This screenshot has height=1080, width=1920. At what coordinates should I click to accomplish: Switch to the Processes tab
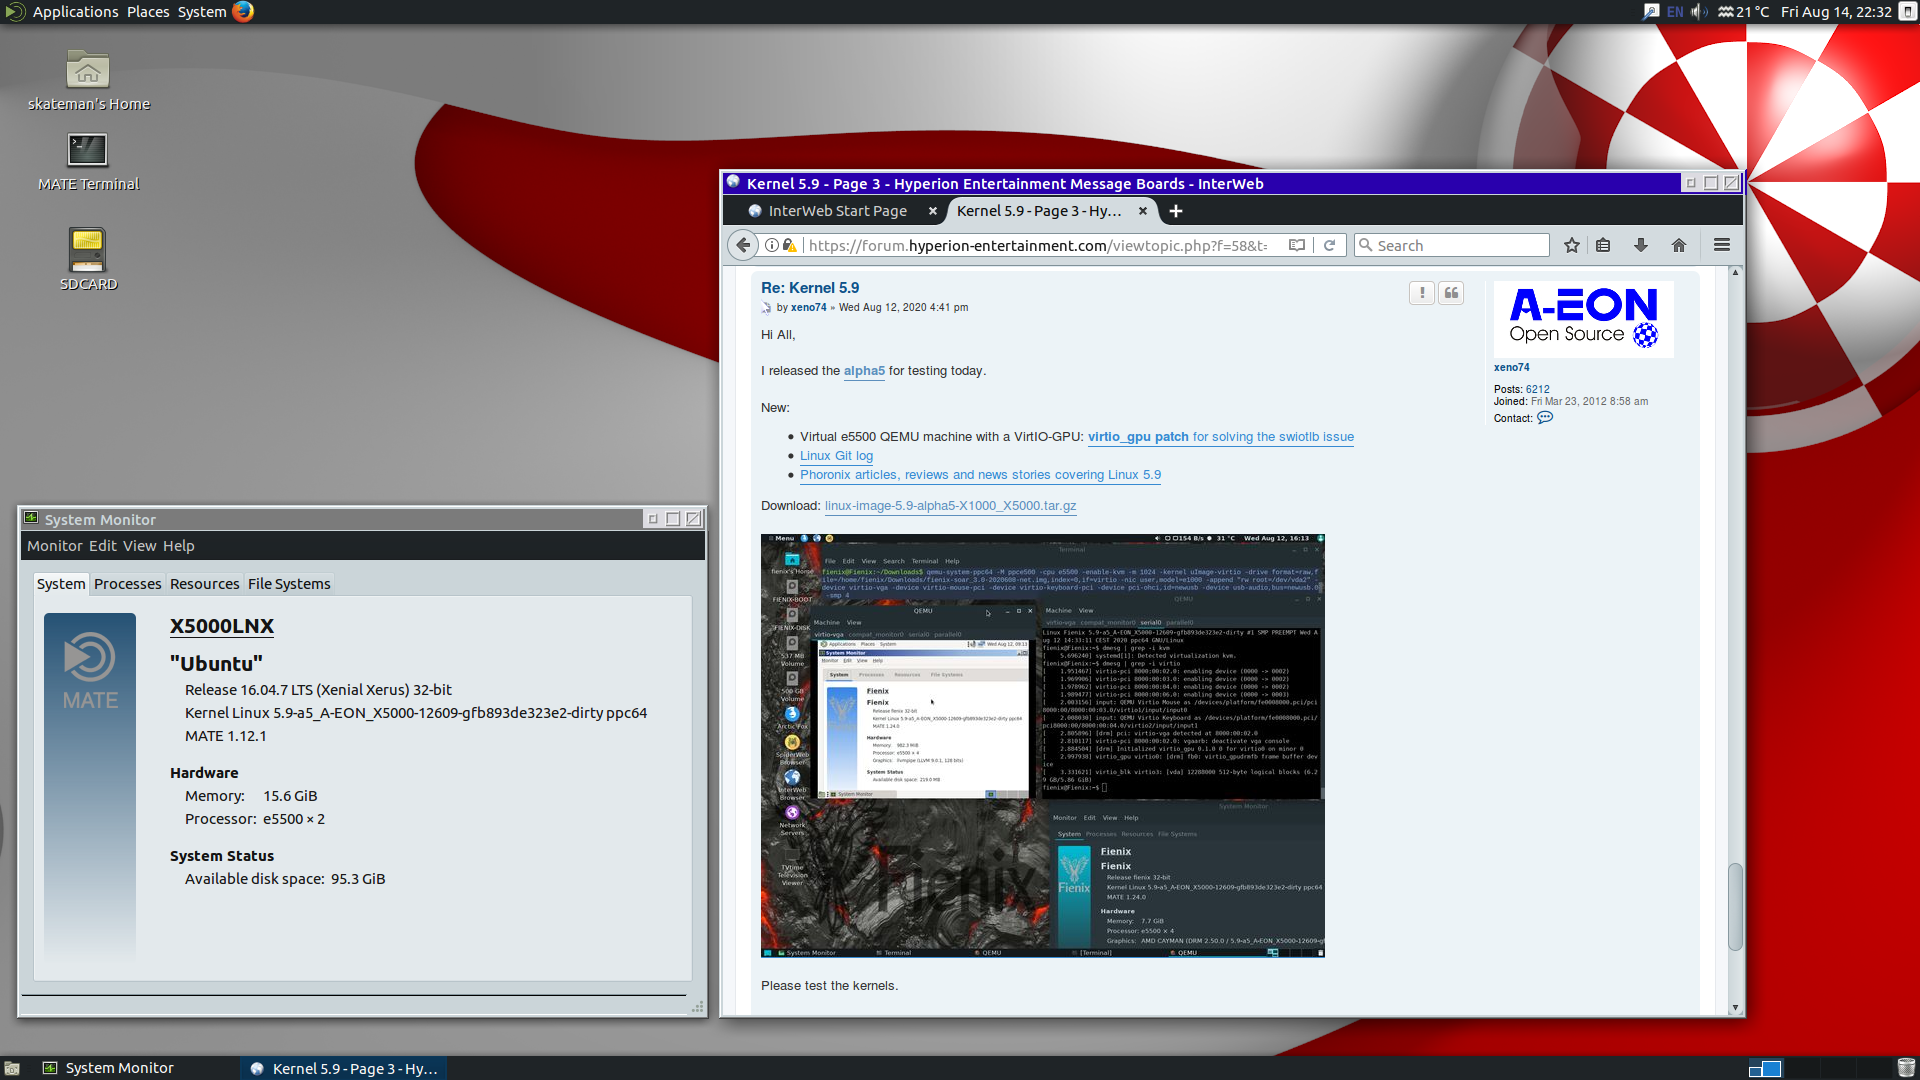coord(127,584)
